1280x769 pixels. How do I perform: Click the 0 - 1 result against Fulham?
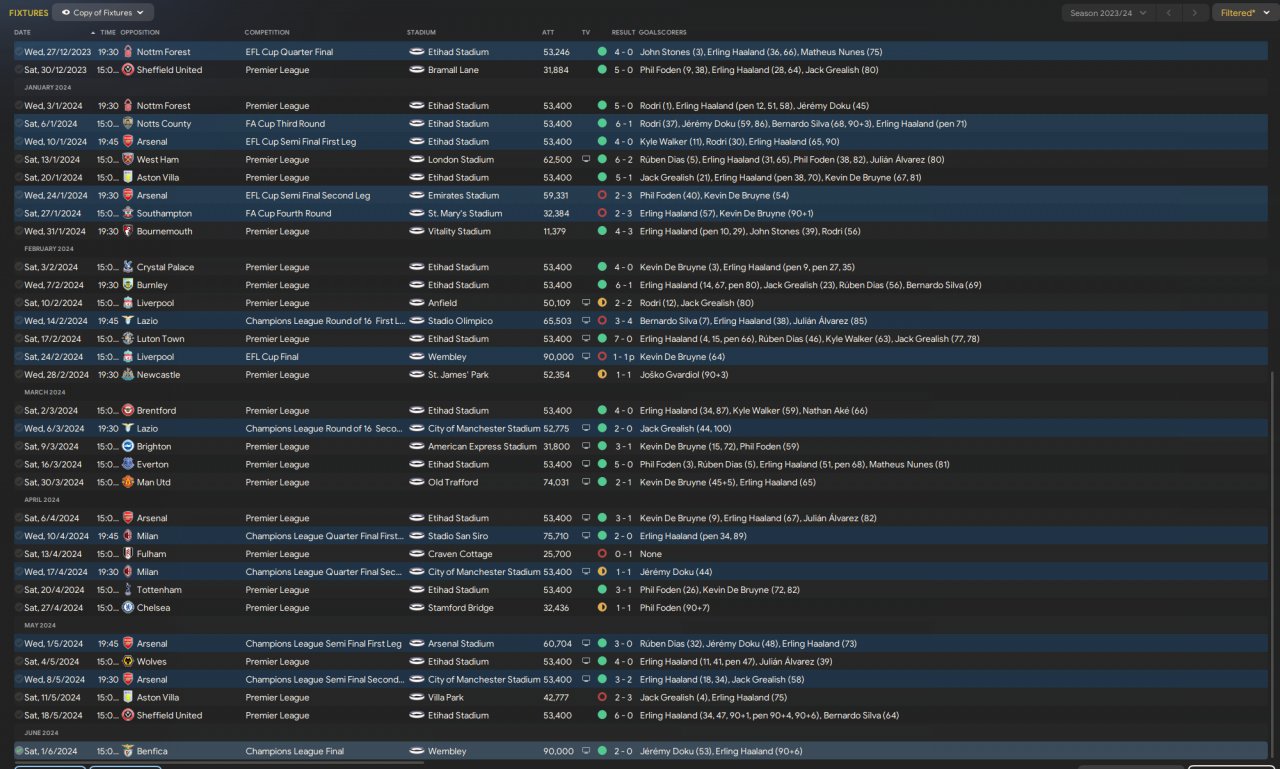coord(623,554)
